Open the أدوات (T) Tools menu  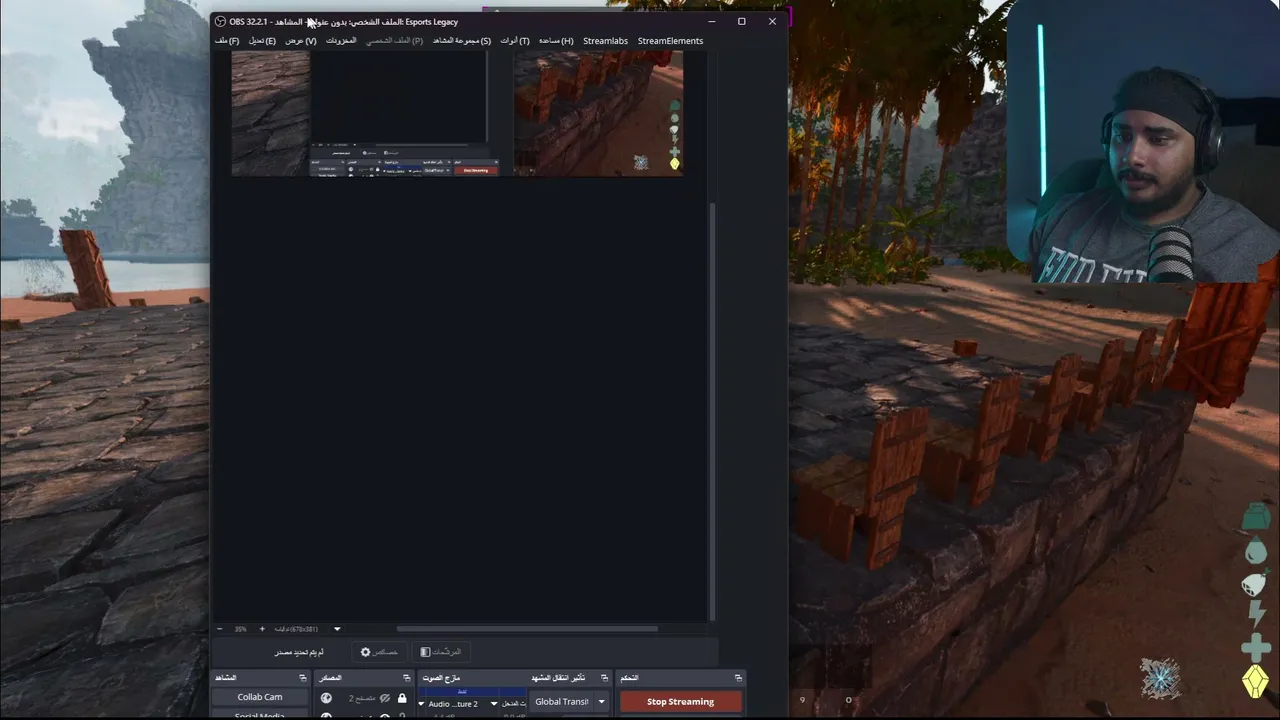point(515,41)
